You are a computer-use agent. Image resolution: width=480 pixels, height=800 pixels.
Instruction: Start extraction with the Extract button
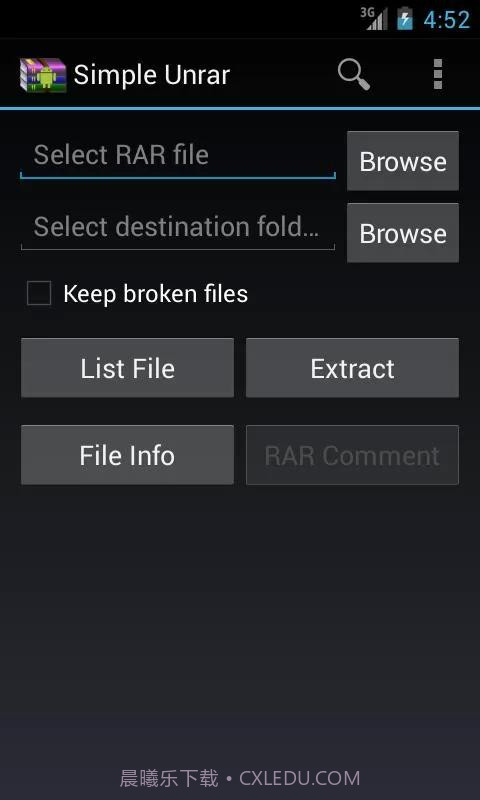352,368
